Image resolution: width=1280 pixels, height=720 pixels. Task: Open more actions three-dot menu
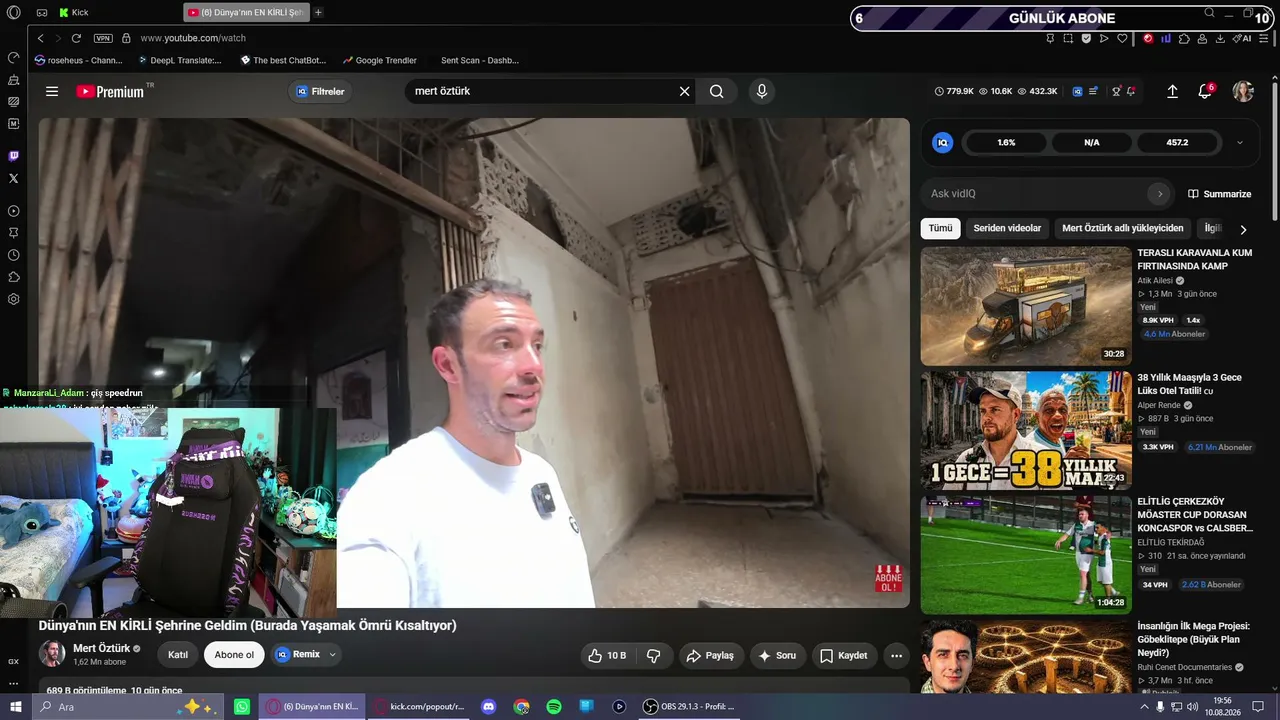[897, 655]
